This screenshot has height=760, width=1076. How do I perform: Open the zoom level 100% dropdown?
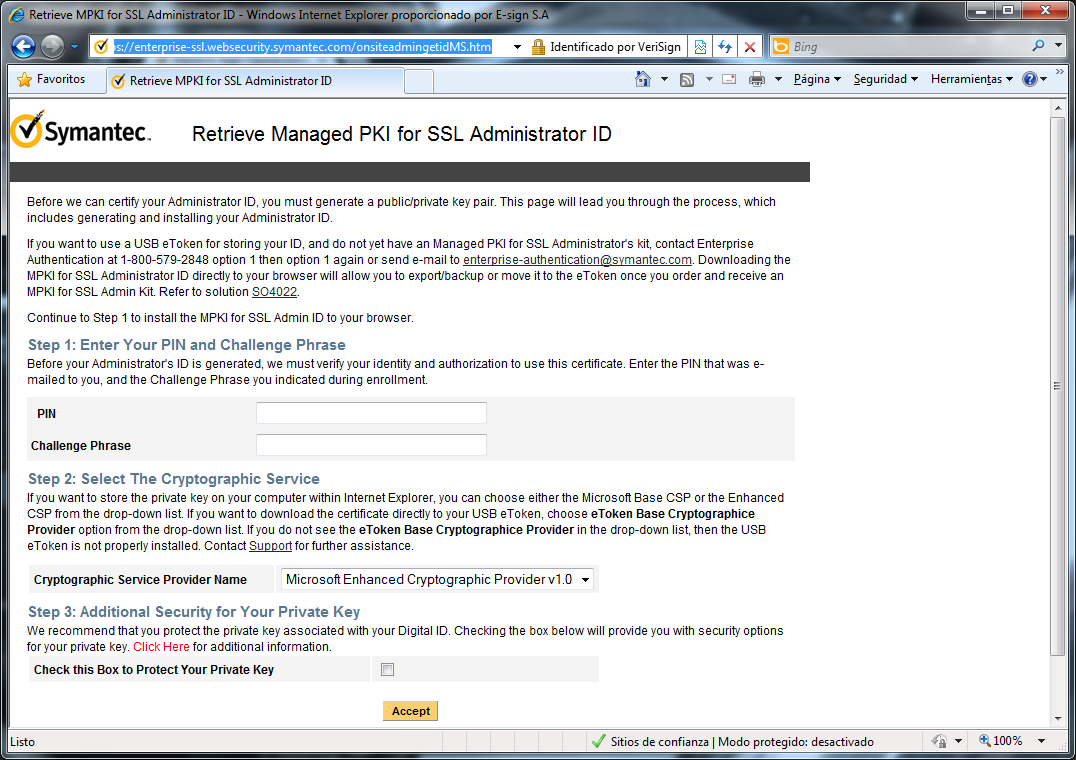[1041, 742]
